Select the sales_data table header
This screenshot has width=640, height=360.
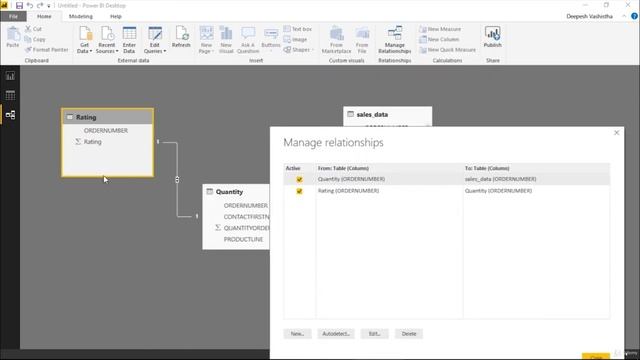point(388,115)
